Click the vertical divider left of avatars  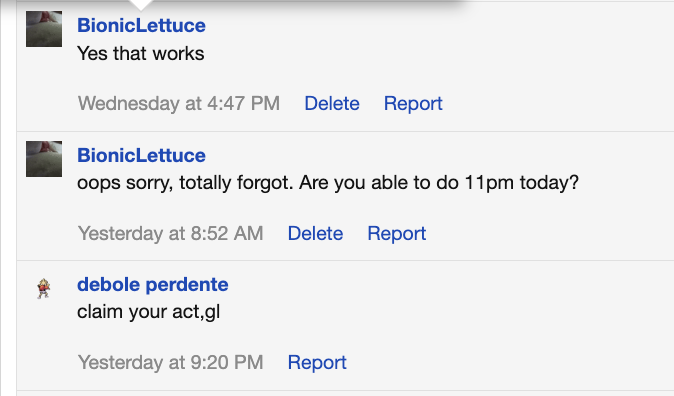16,198
